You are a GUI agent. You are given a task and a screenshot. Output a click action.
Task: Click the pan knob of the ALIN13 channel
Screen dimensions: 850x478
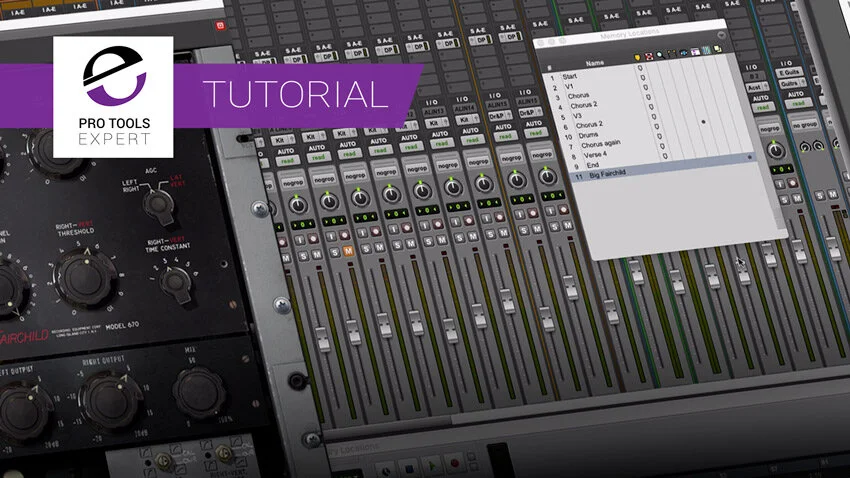453,188
